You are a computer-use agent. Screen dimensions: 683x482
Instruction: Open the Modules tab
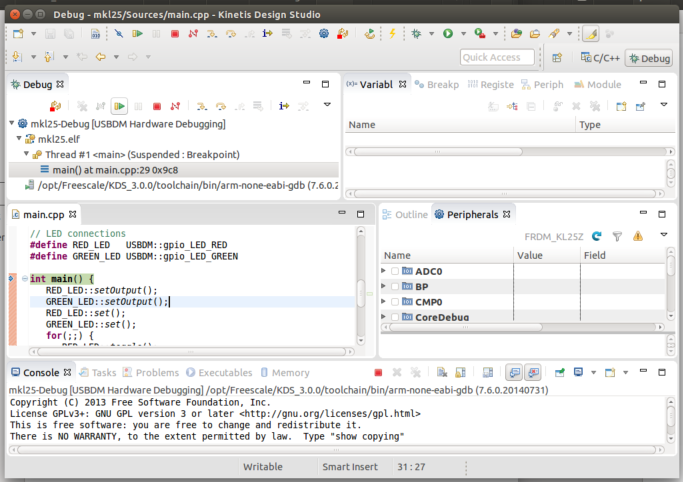click(x=598, y=84)
